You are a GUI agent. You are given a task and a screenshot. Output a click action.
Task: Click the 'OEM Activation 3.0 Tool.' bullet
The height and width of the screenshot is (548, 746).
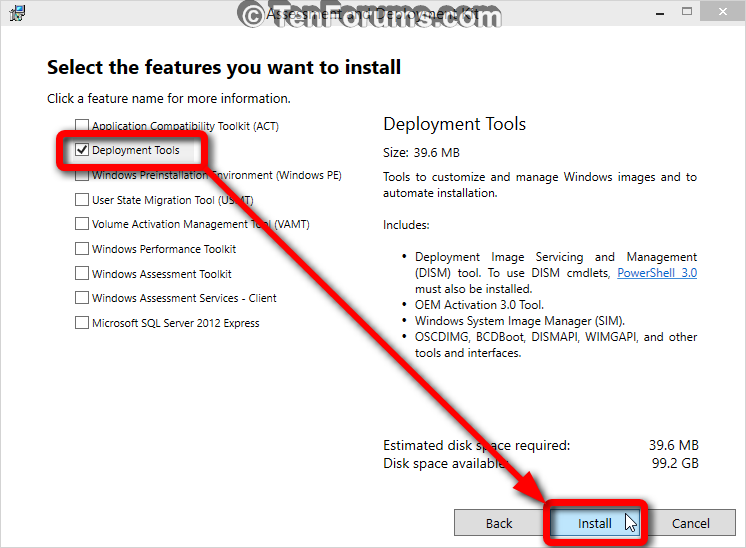point(479,305)
